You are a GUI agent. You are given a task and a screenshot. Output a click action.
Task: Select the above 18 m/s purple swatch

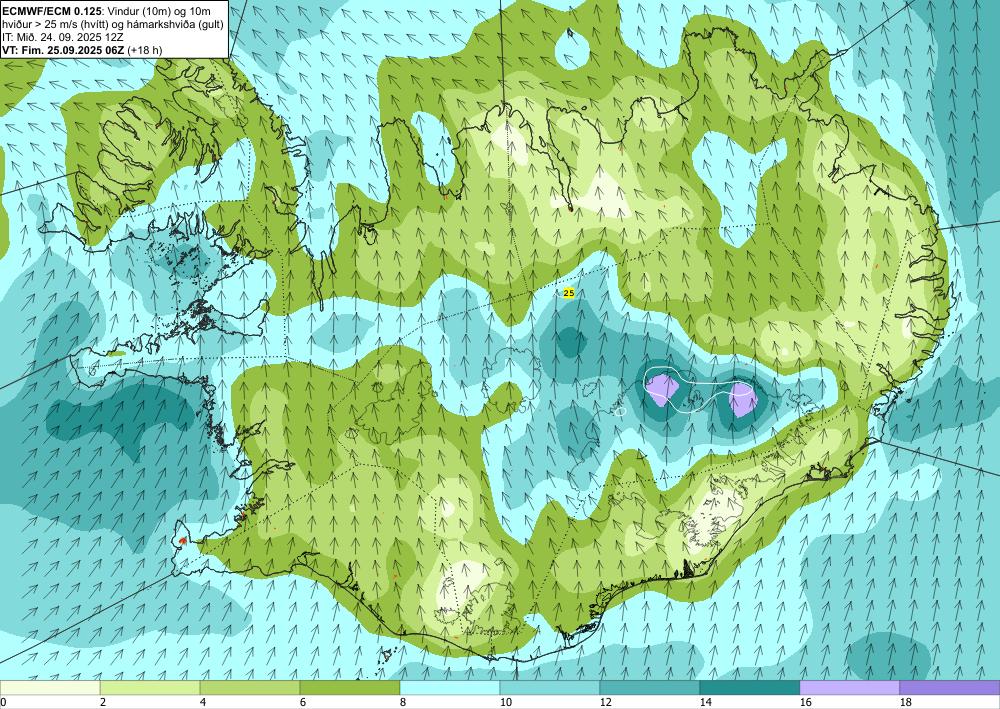click(x=950, y=688)
